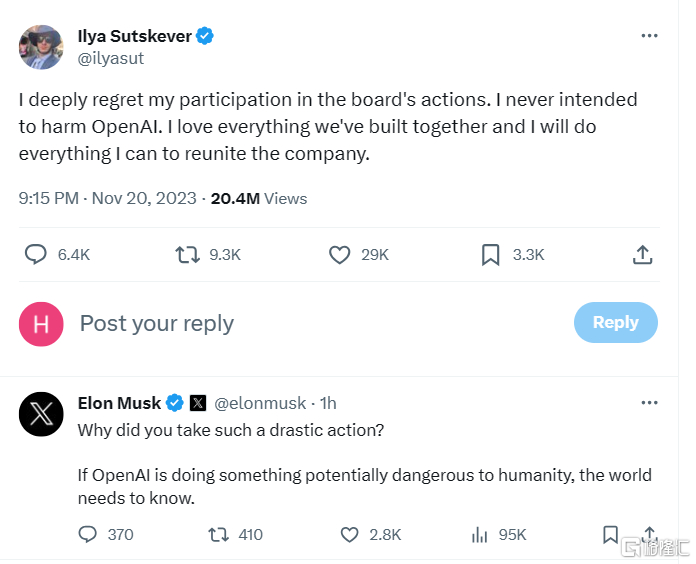The image size is (696, 564).
Task: Repost Ilya Sutskever's tweet
Action: click(187, 254)
